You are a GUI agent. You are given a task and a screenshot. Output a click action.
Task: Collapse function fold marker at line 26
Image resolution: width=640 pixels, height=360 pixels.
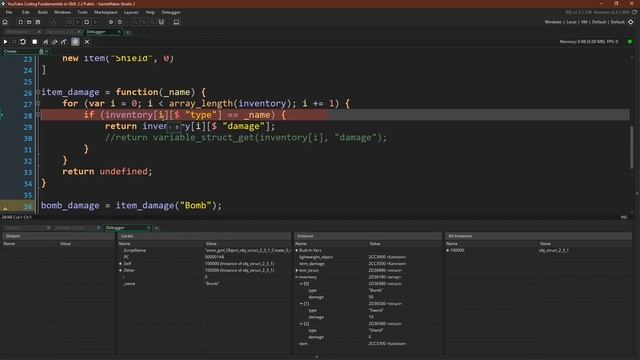click(38, 92)
